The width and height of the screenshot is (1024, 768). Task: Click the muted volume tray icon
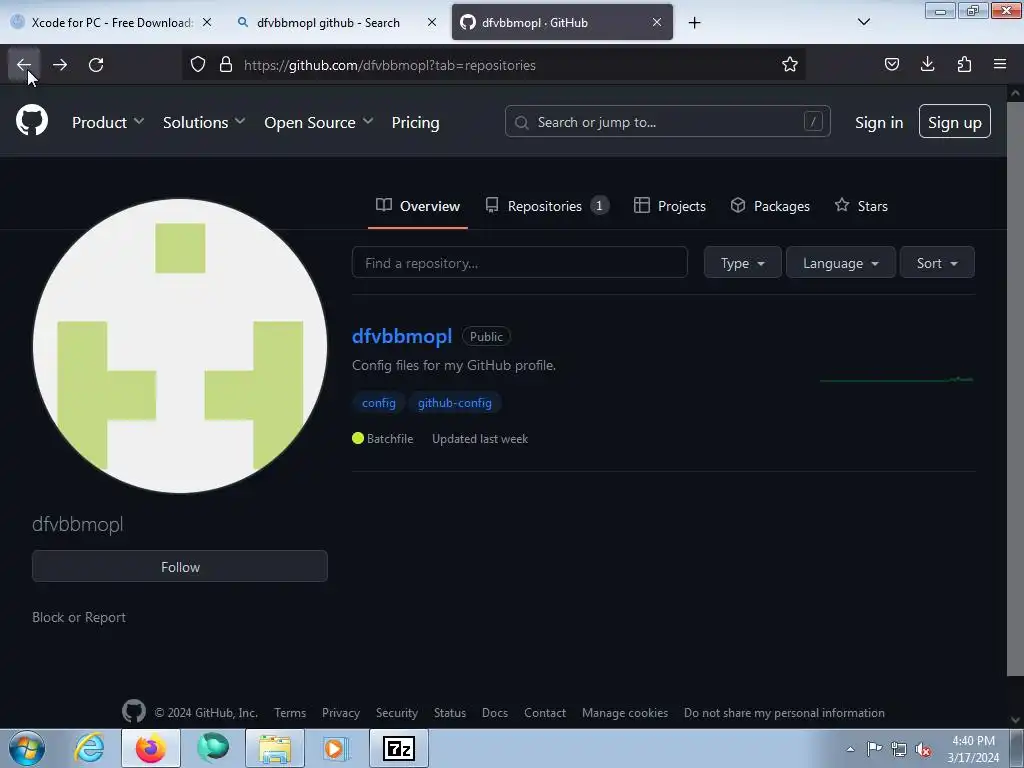pyautogui.click(x=923, y=750)
